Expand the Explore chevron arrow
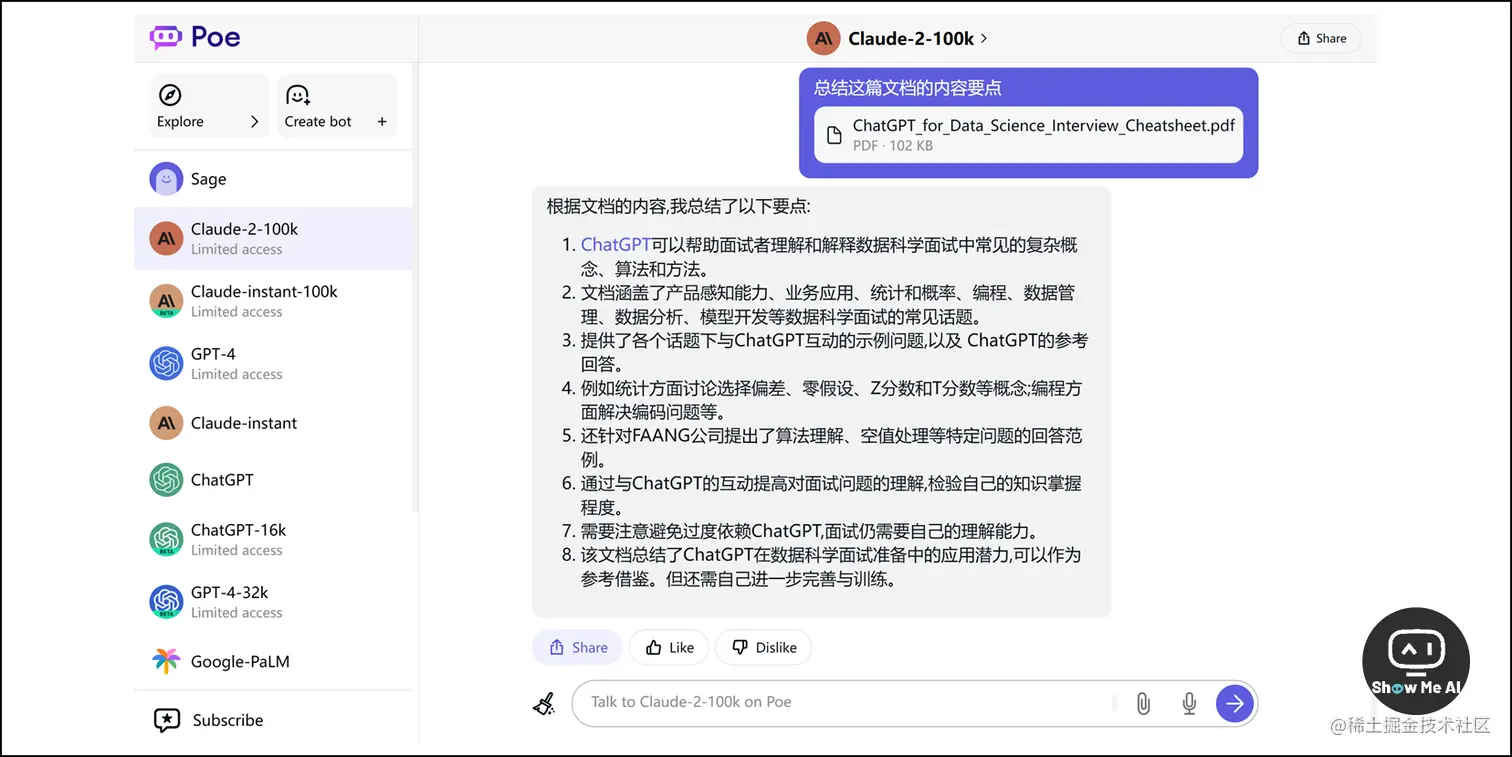Screen dimensions: 1512x757 point(254,122)
